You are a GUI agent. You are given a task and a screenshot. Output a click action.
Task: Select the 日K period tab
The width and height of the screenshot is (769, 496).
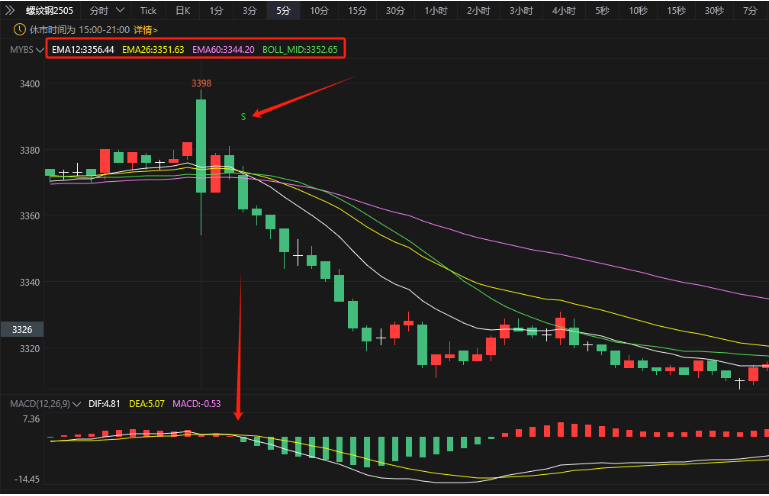(182, 11)
